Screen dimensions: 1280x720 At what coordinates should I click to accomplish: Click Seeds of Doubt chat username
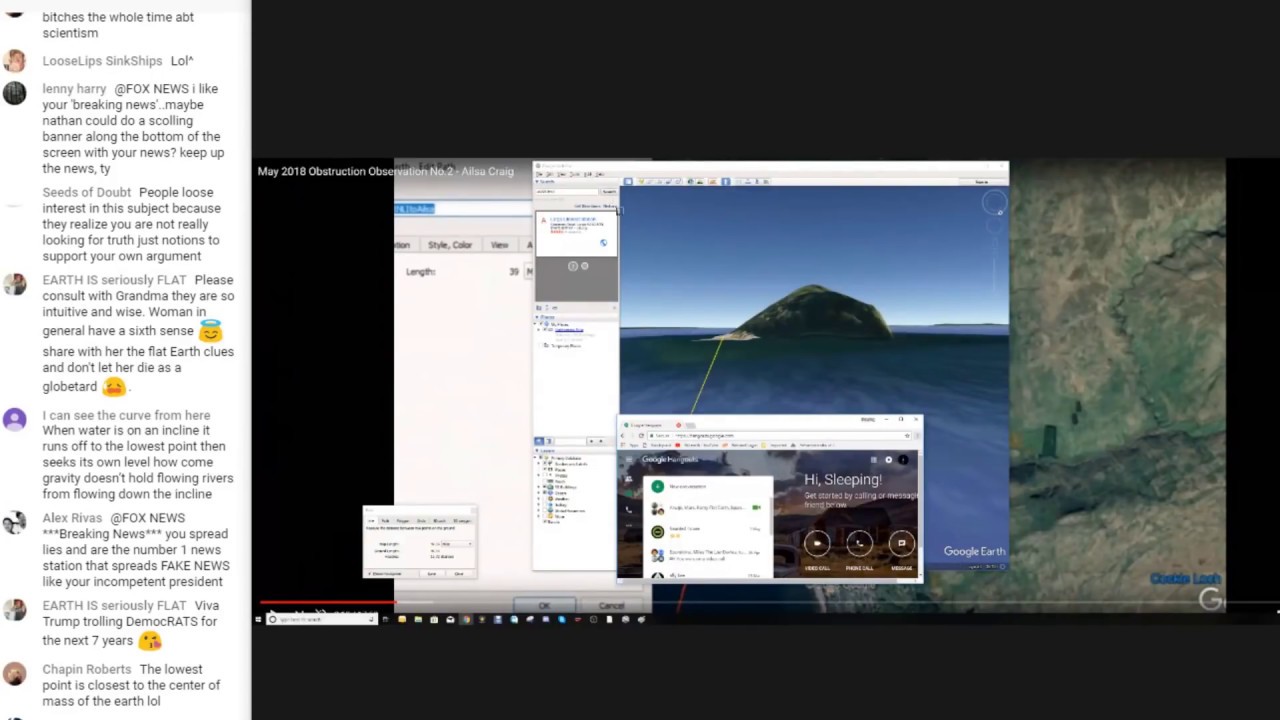click(x=86, y=193)
